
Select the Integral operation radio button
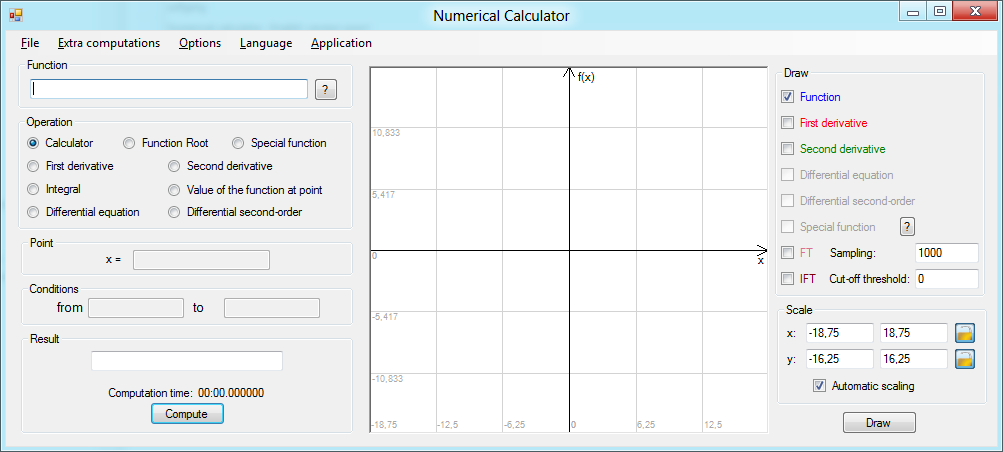click(x=34, y=189)
